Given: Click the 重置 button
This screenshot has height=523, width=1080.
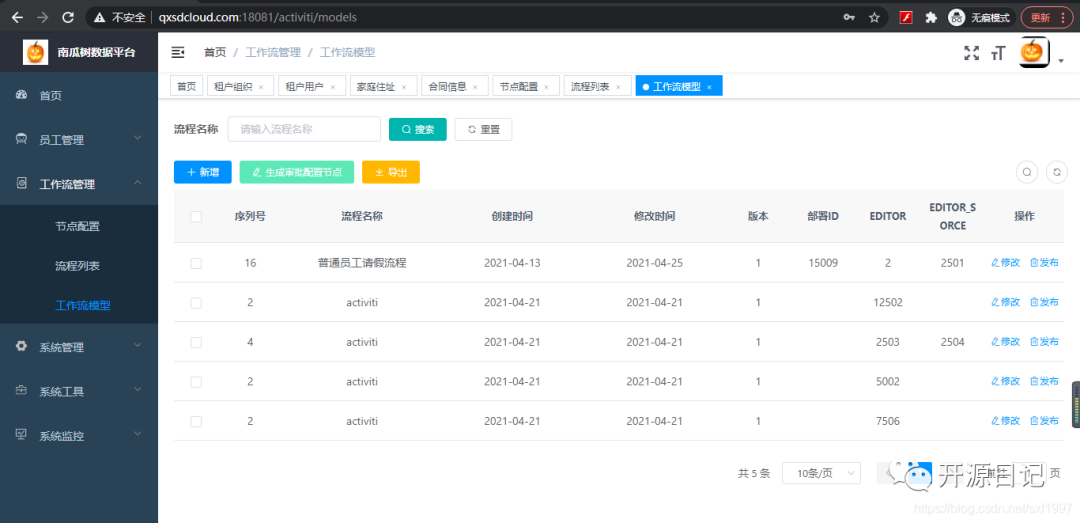Looking at the screenshot, I should pyautogui.click(x=483, y=129).
